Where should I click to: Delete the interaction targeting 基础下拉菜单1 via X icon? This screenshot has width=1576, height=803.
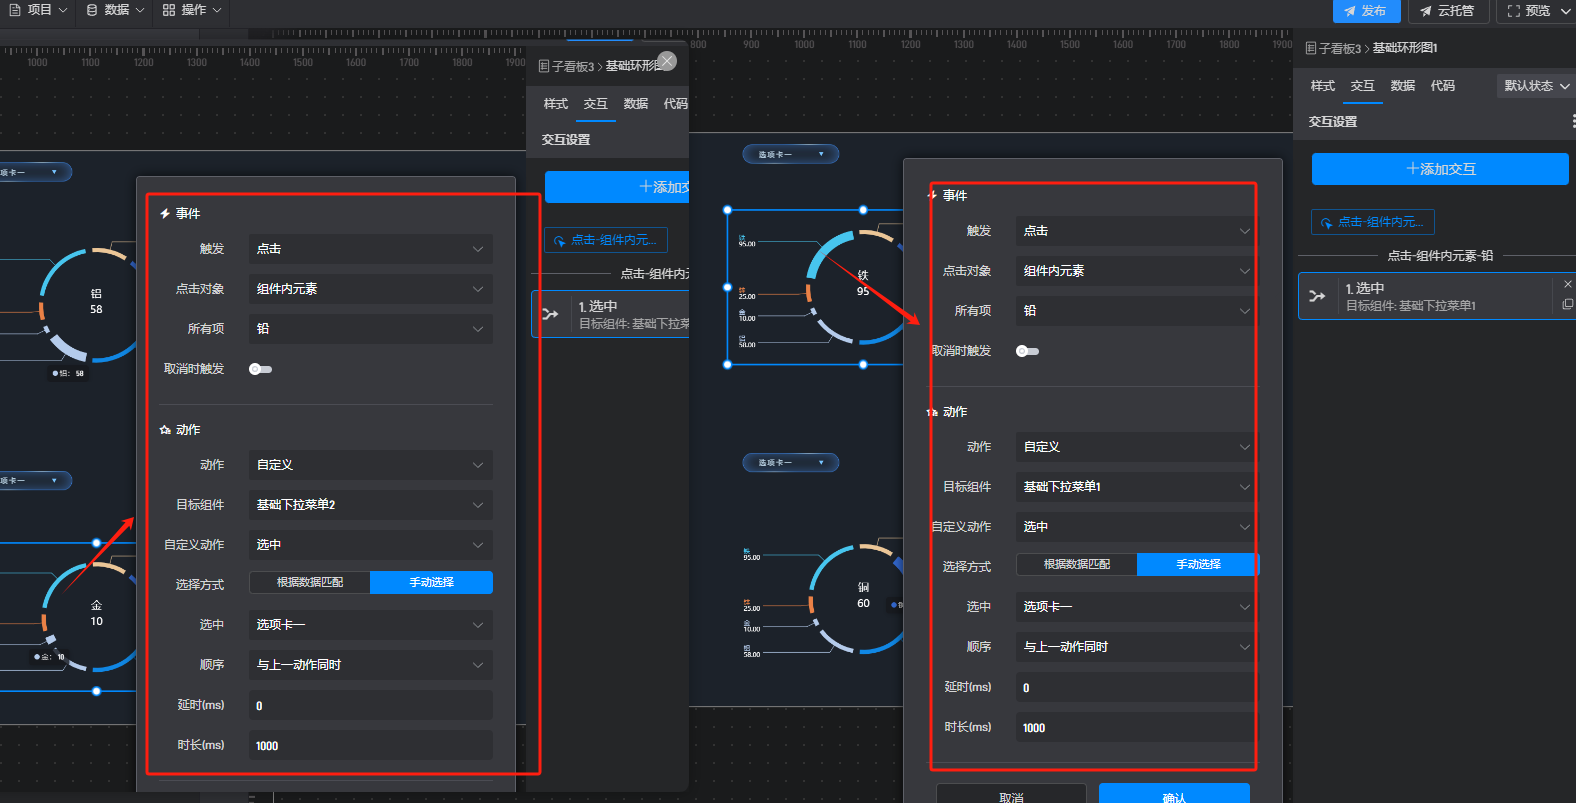pos(1567,285)
